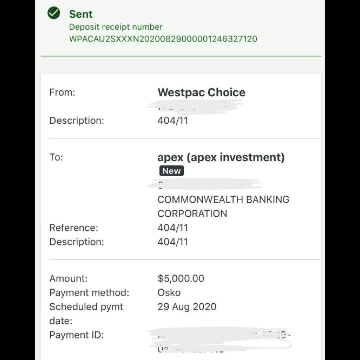
Task: Click the apex (apex investment) payee name
Action: (x=221, y=157)
